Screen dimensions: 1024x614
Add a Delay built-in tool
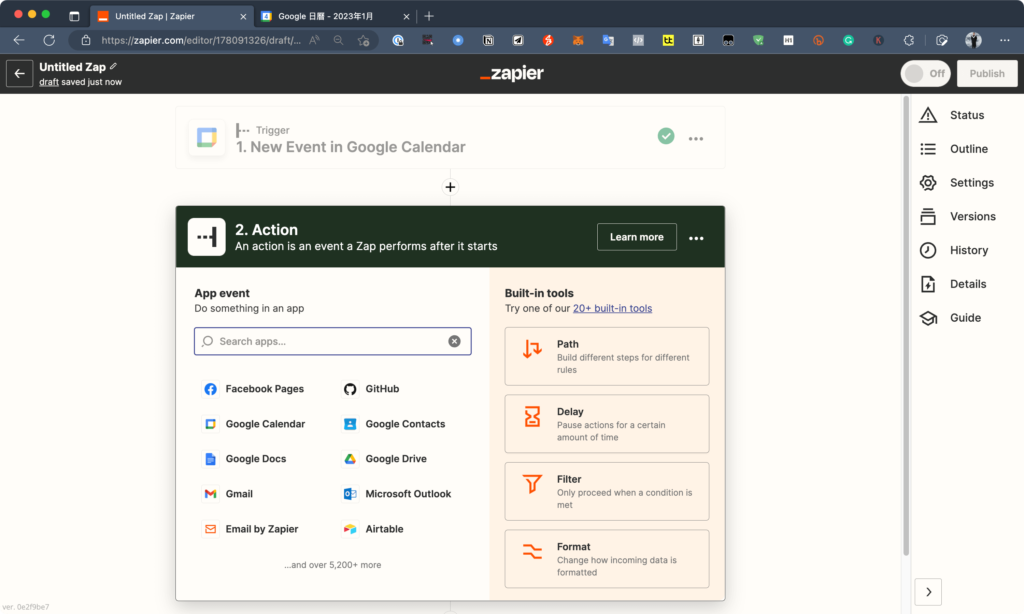click(x=607, y=424)
